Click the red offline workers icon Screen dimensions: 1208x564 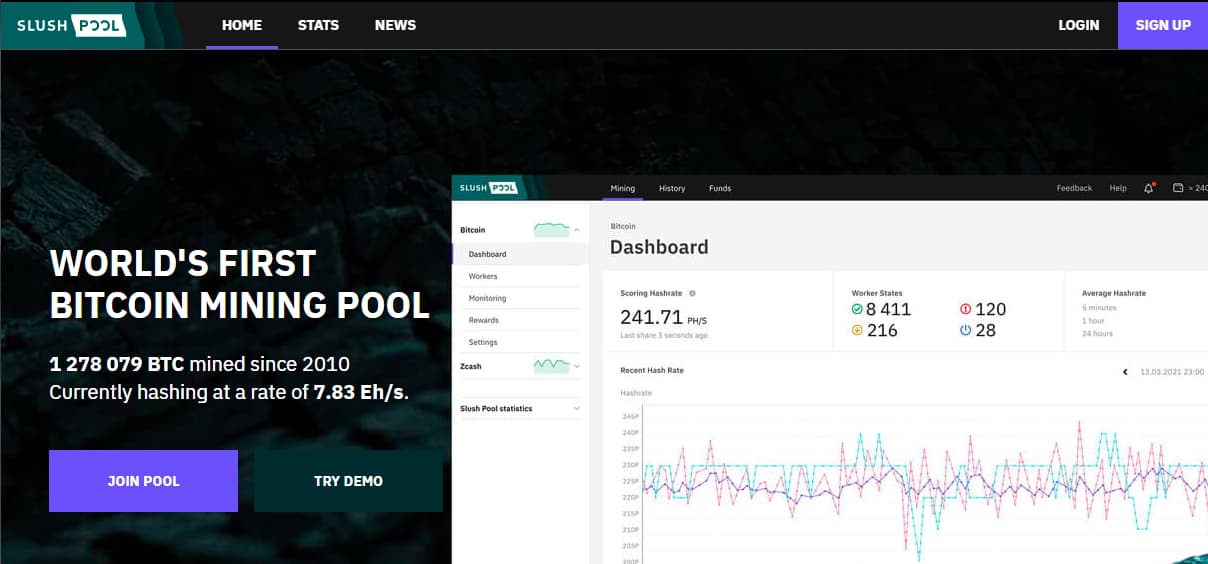965,309
